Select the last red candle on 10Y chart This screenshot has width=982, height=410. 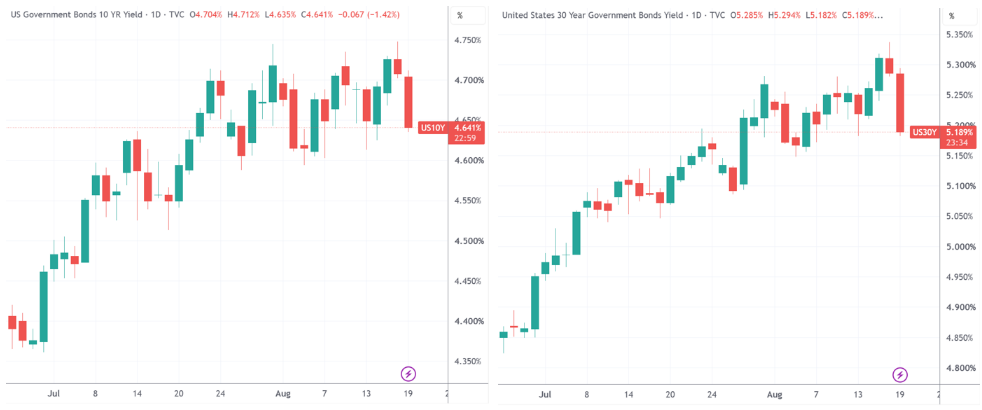[x=408, y=102]
